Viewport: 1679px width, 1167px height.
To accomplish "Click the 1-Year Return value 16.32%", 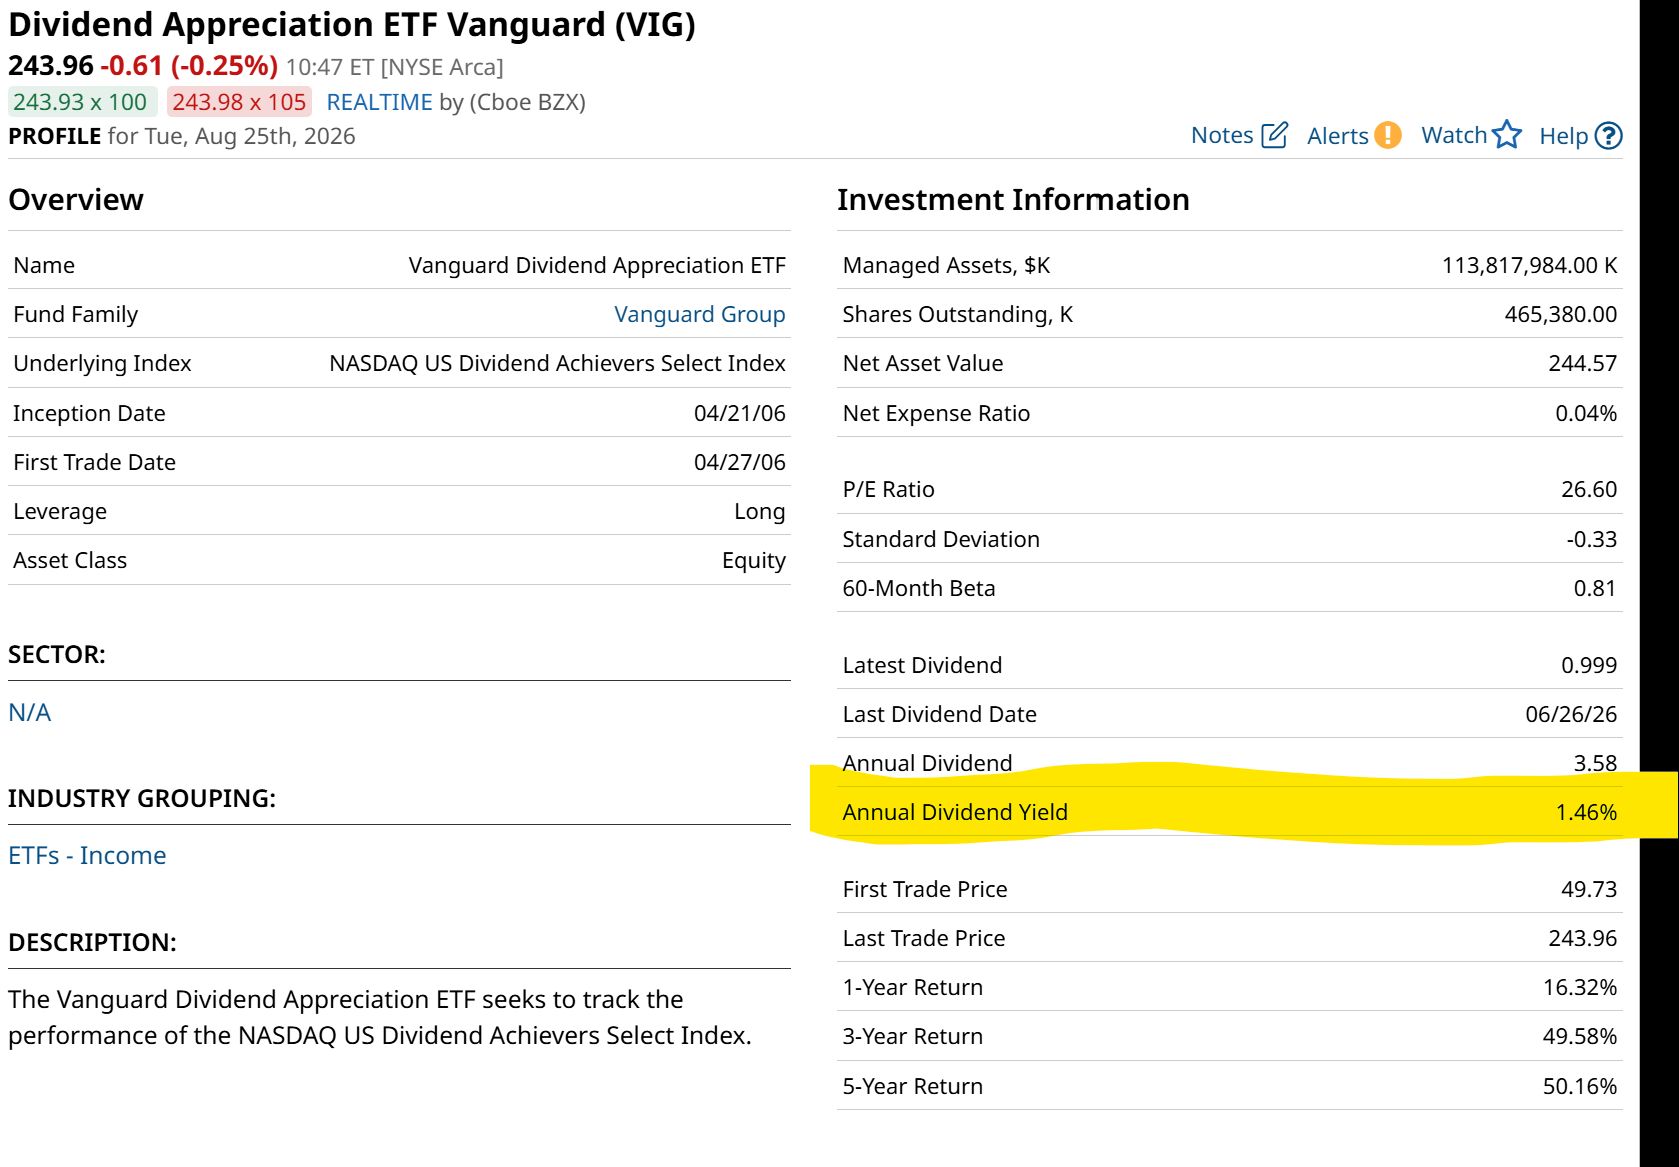I will coord(1580,987).
